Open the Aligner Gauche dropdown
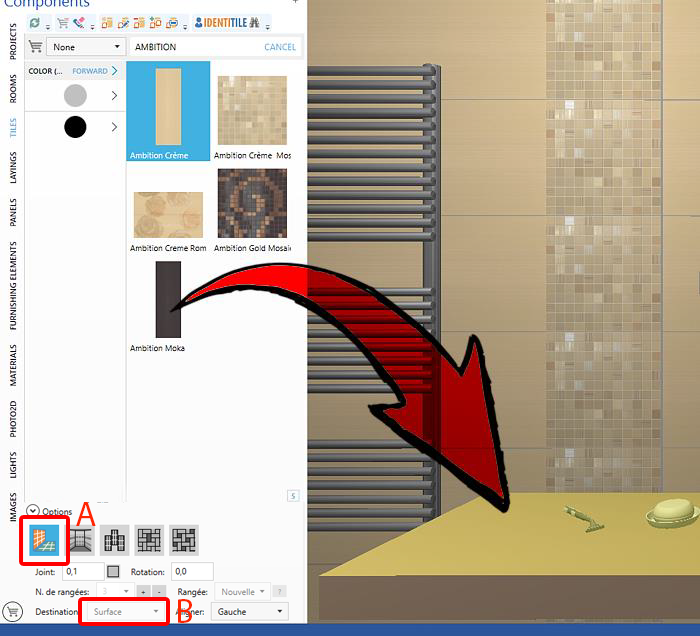This screenshot has width=700, height=636. 250,611
